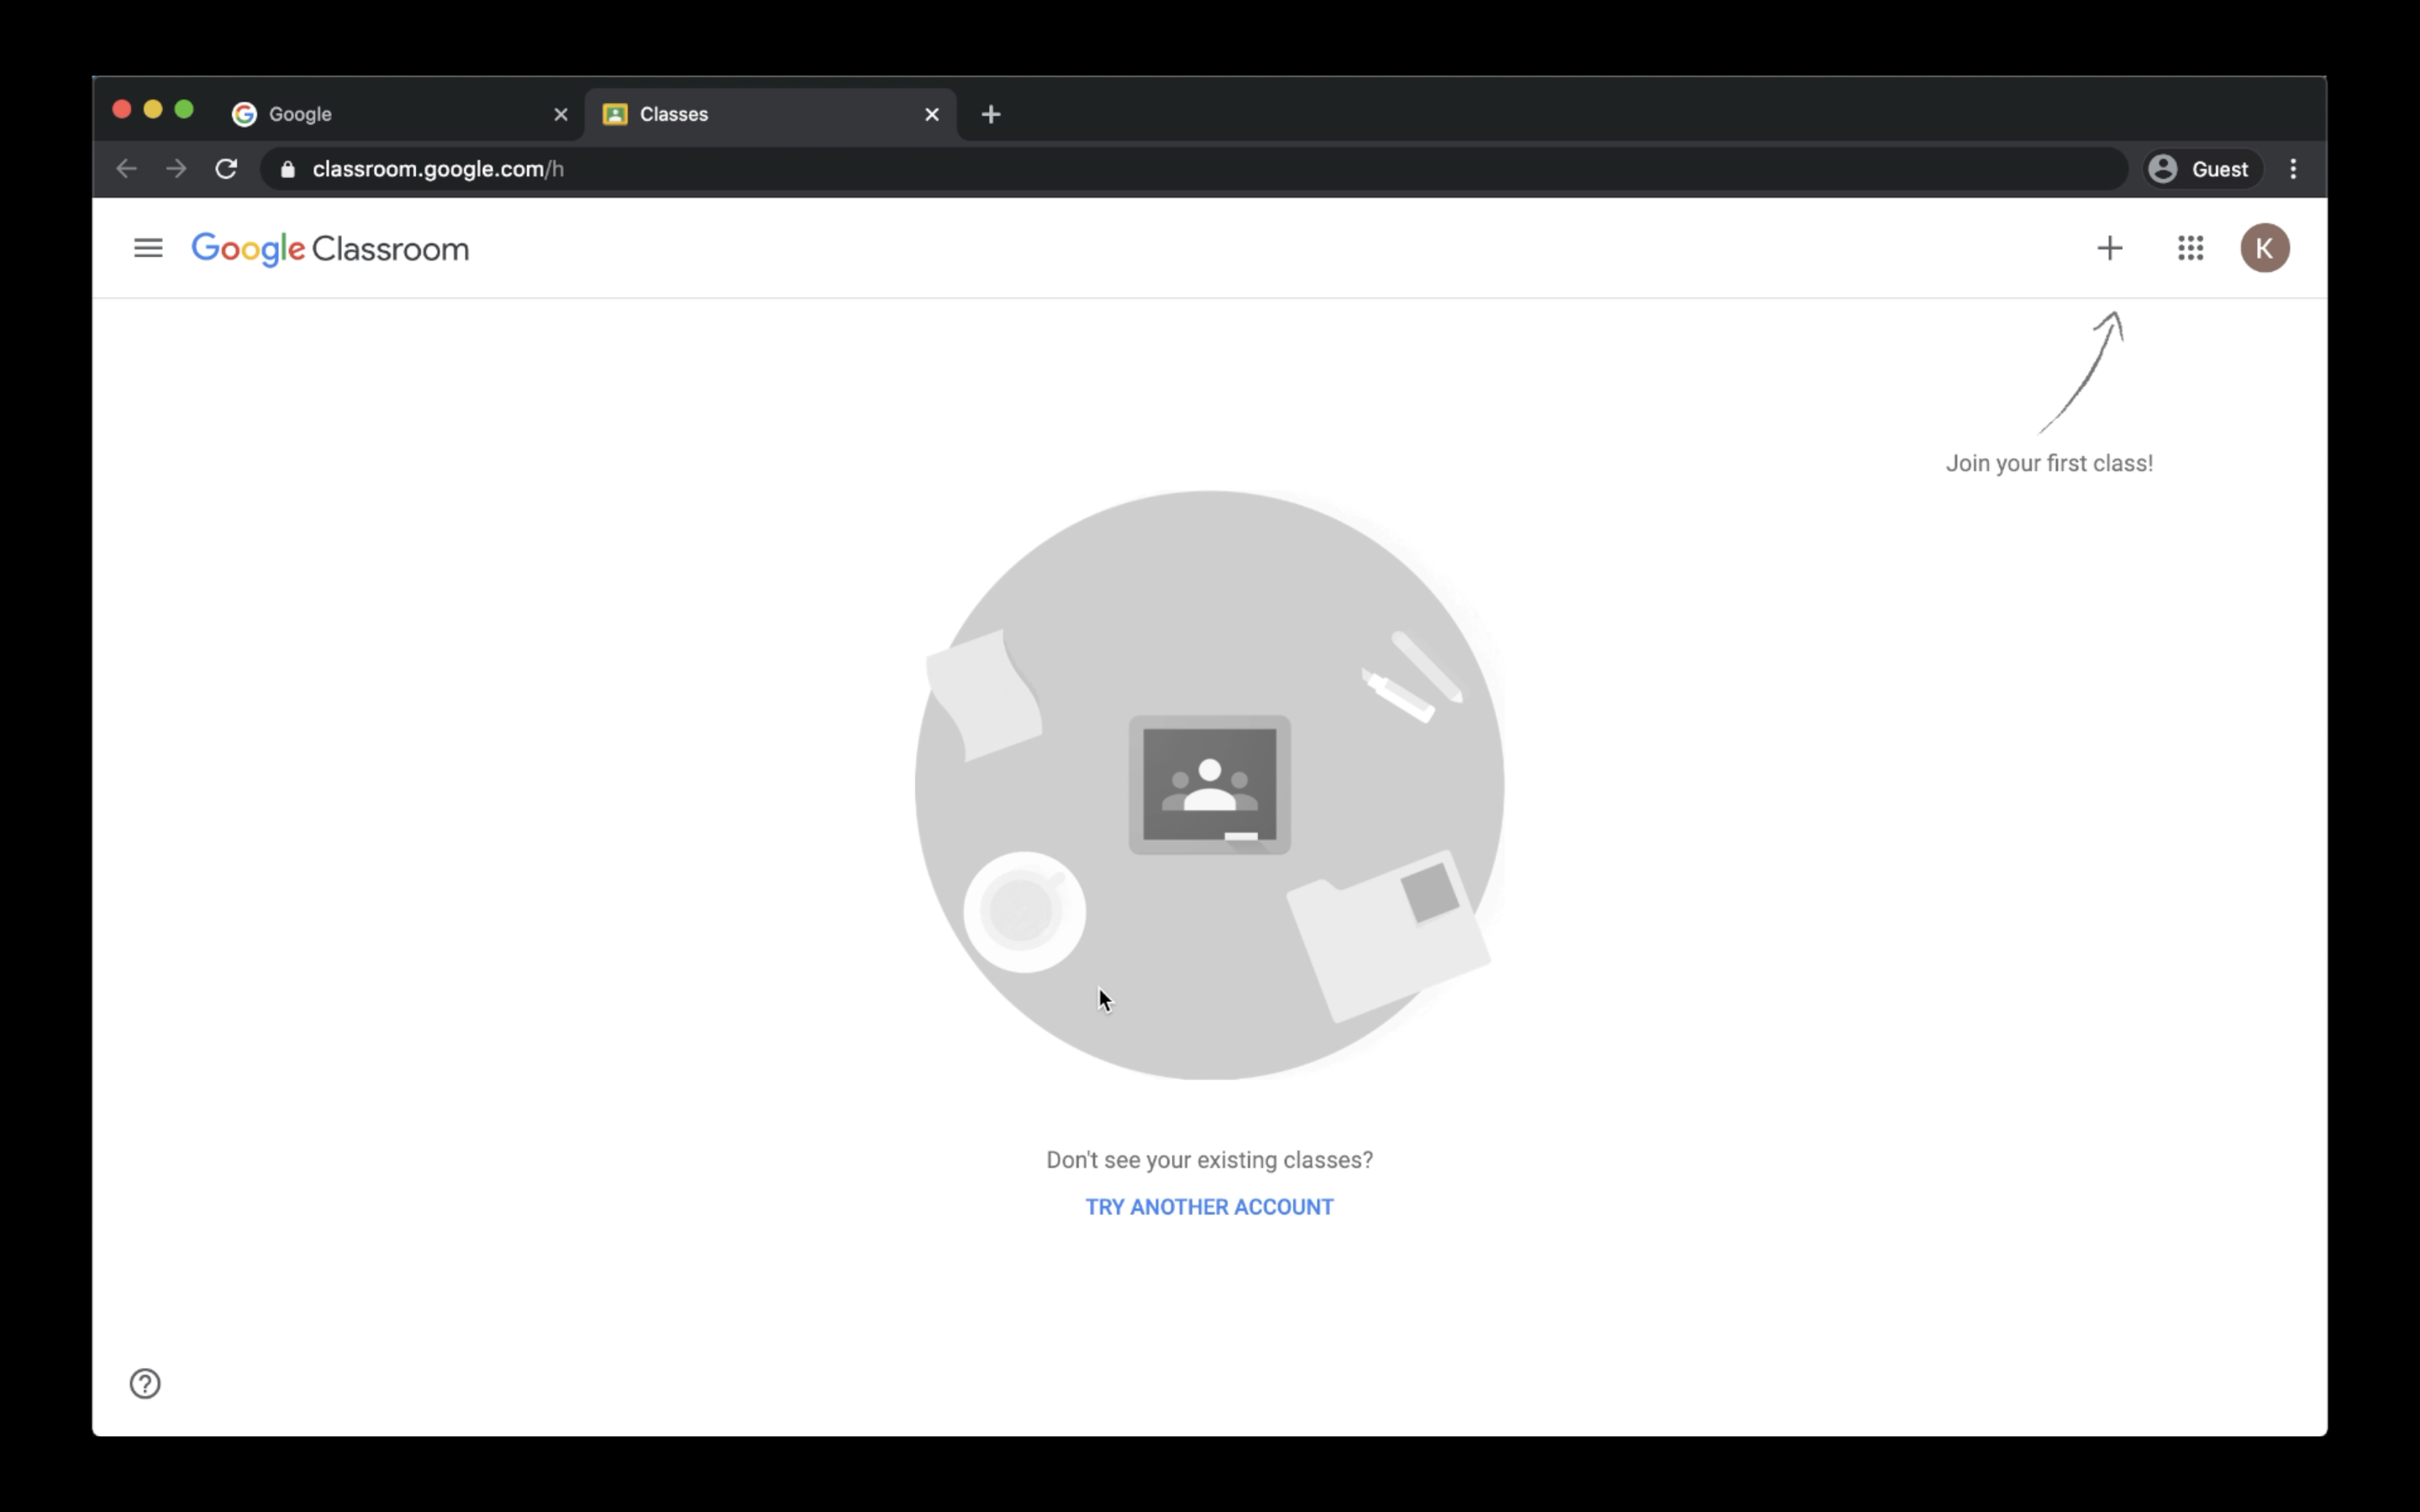2420x1512 pixels.
Task: Open the Guest profile button
Action: 2202,169
